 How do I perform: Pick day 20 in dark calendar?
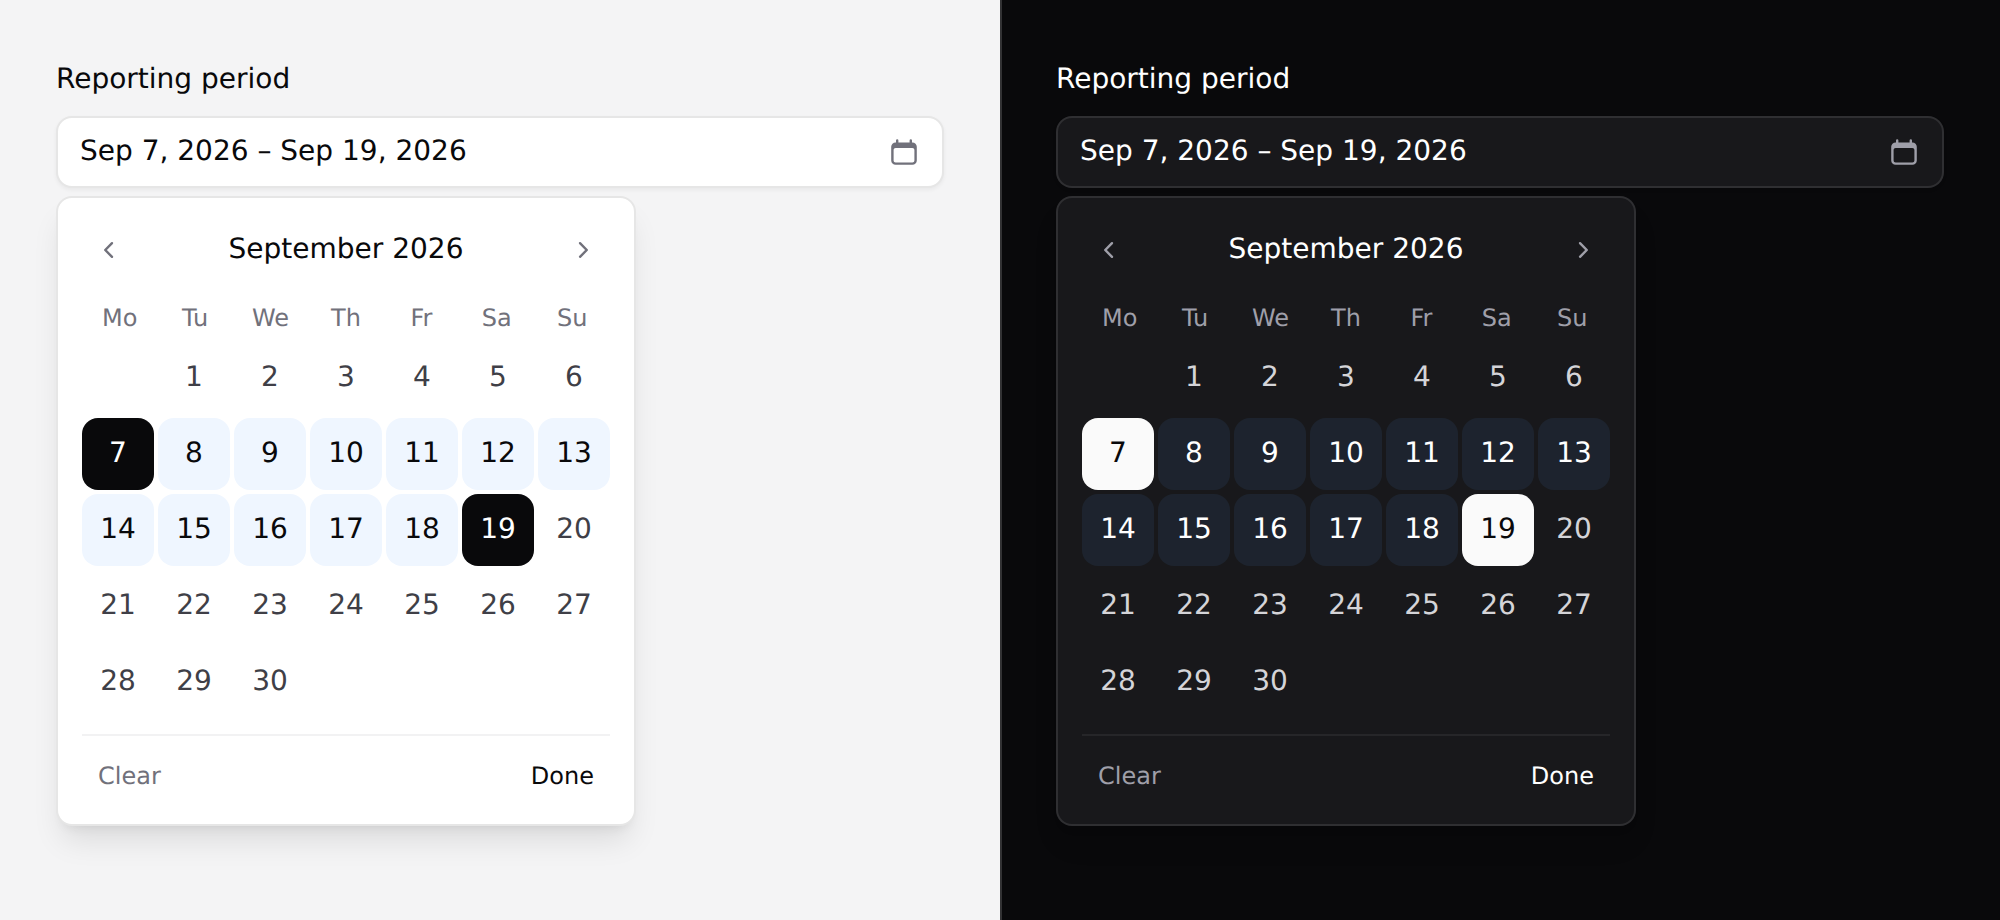tap(1574, 530)
